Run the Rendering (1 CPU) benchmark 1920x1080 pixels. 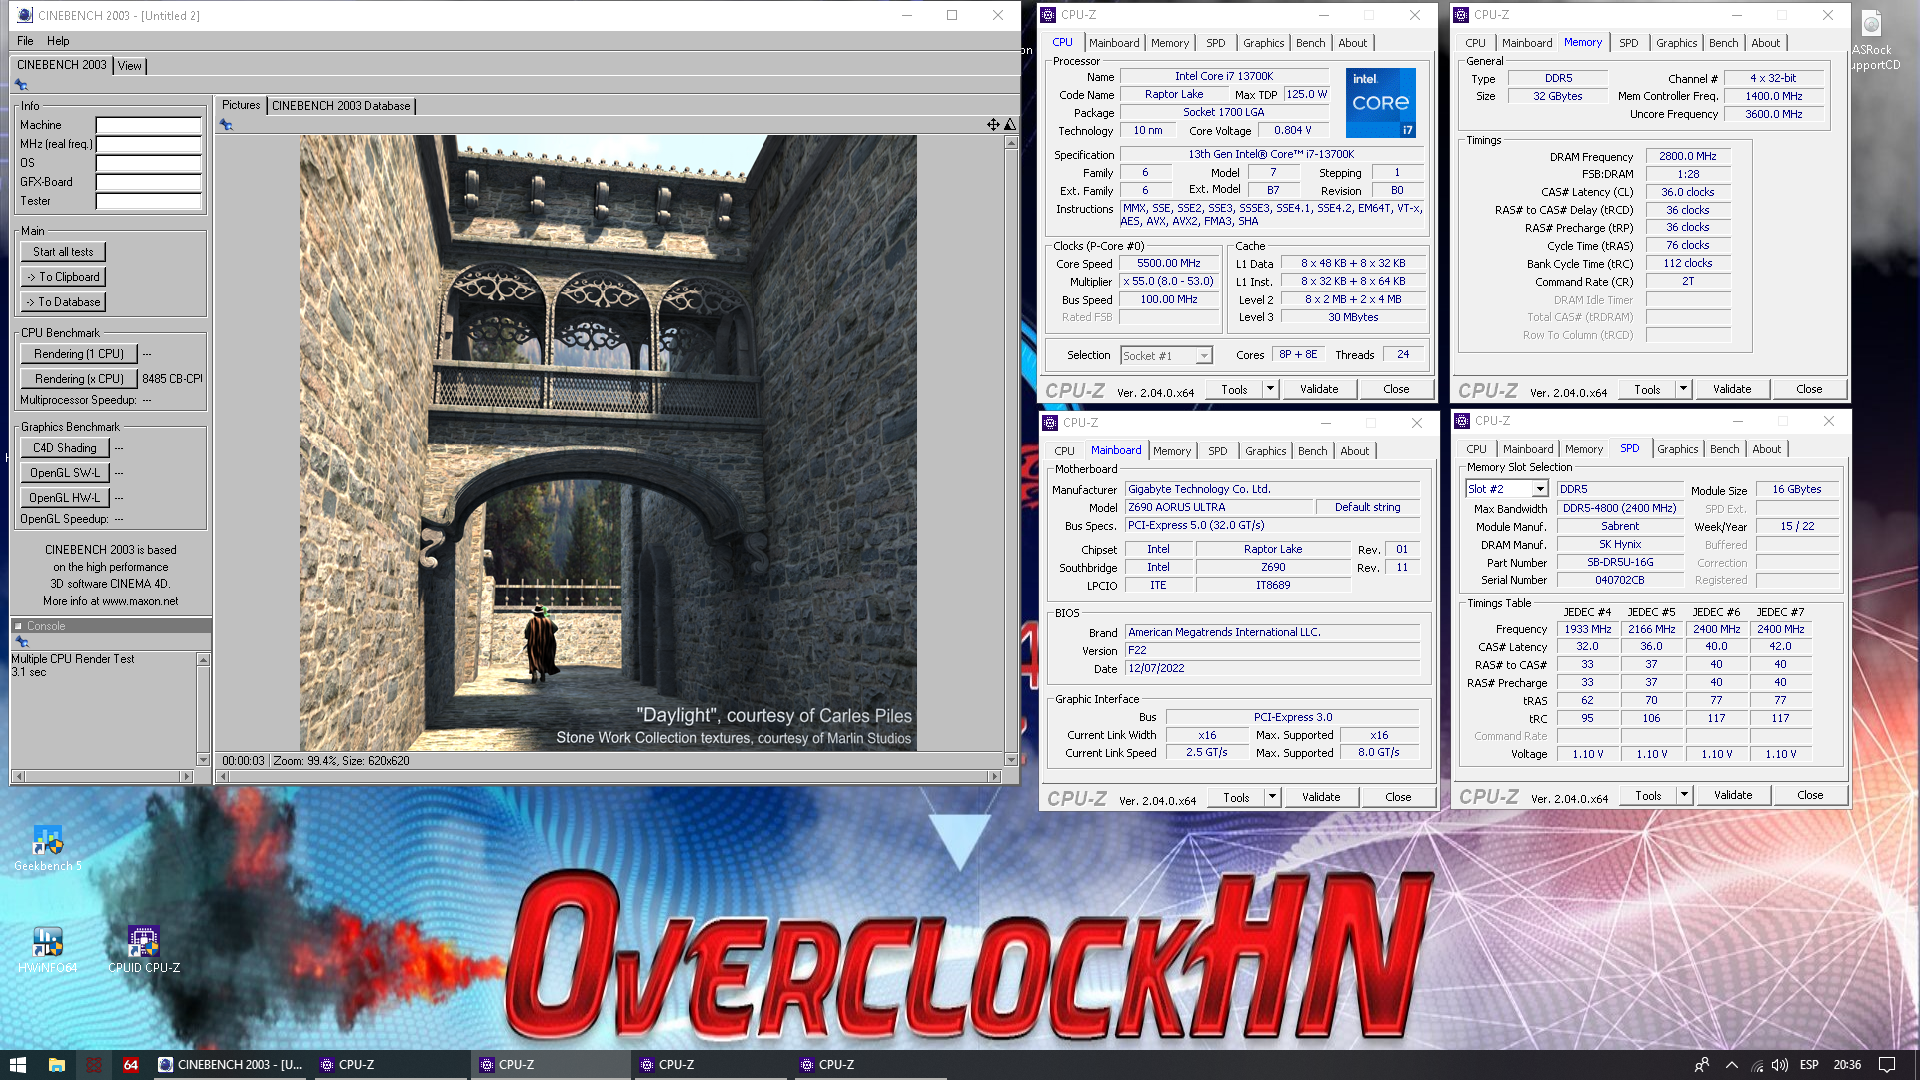point(78,354)
